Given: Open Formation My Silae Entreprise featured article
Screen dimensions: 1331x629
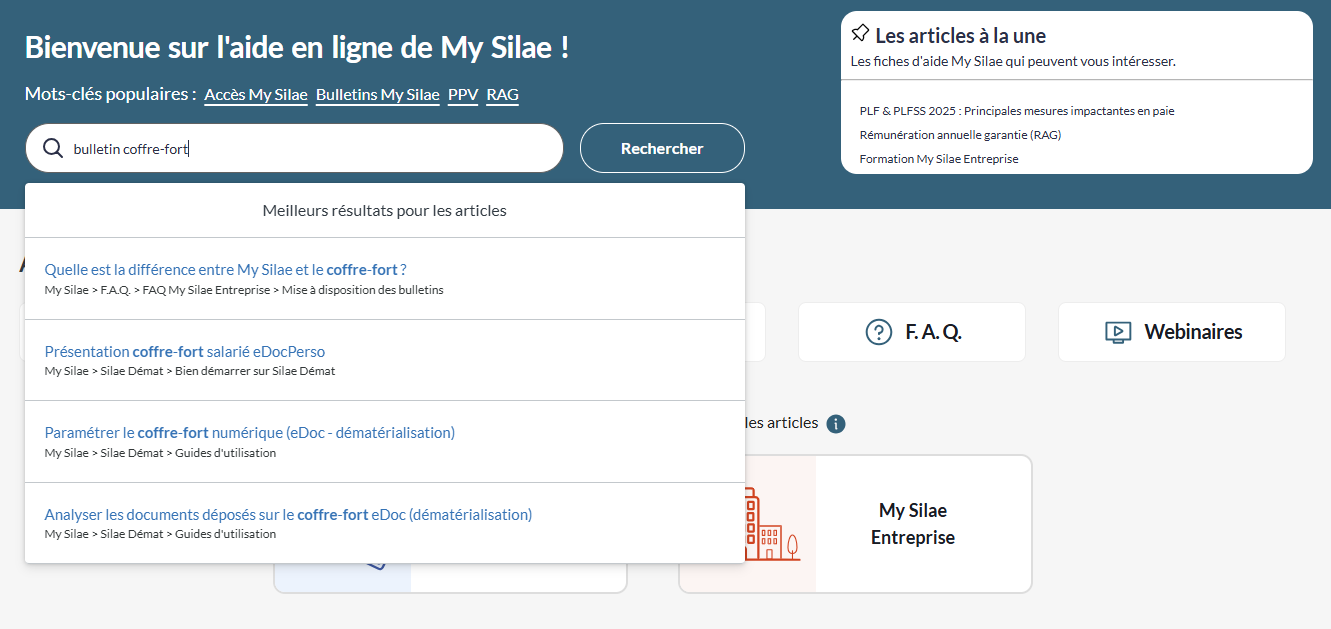Looking at the screenshot, I should click(939, 159).
